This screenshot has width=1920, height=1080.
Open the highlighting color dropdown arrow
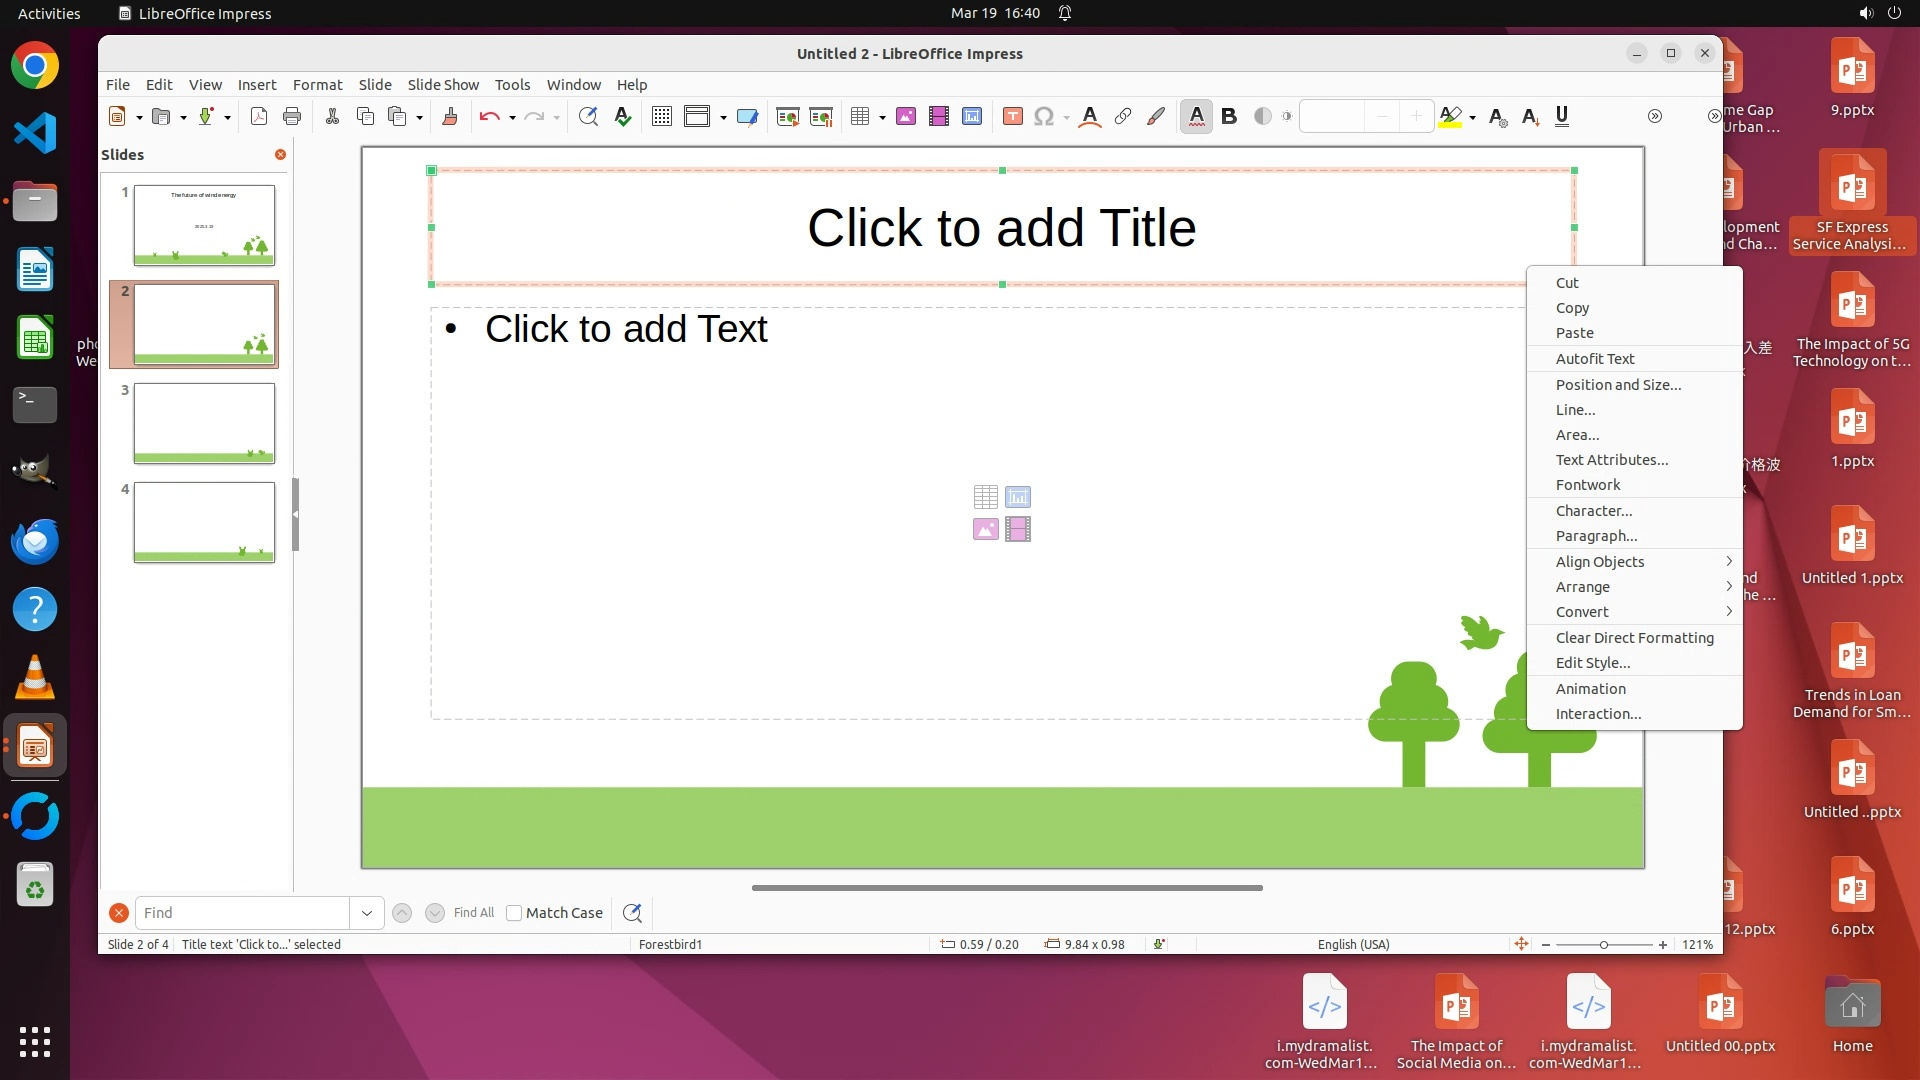tap(1473, 118)
